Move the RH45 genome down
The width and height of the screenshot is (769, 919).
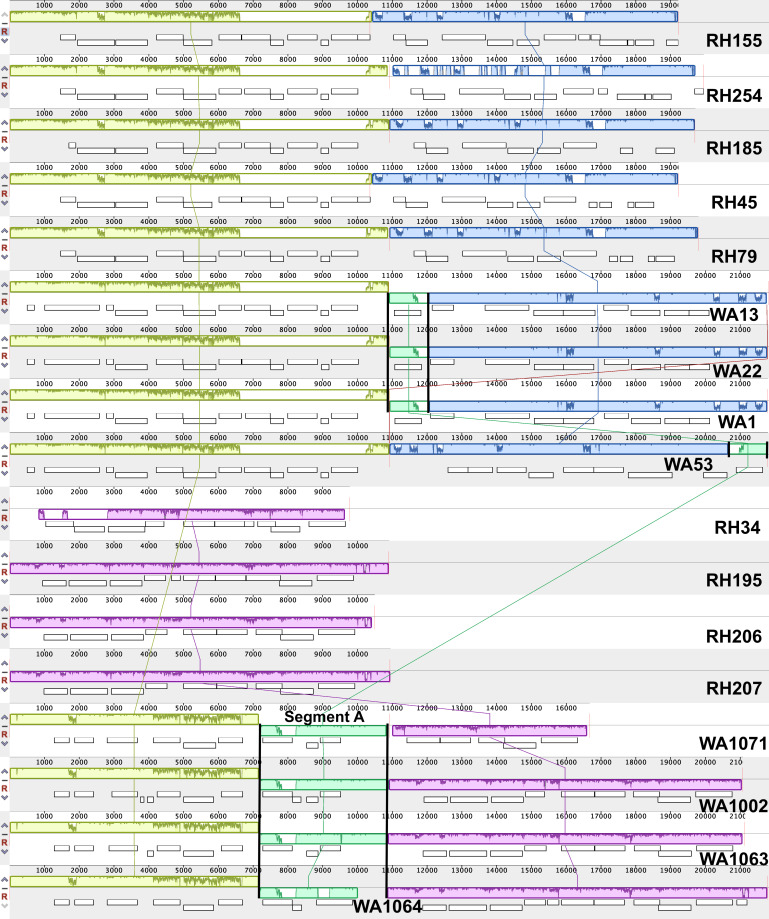[x=4, y=203]
